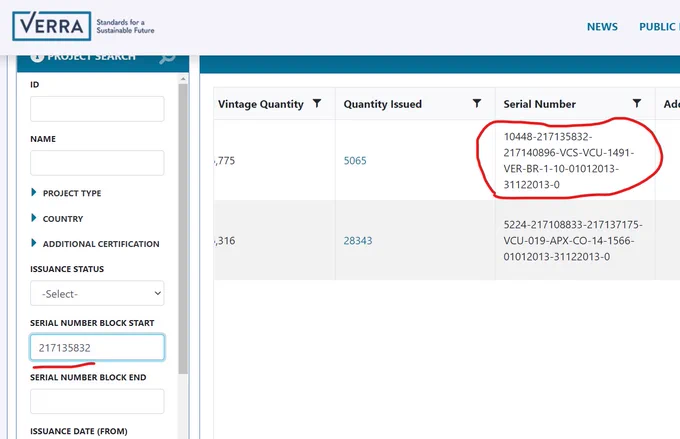
Task: Select serial number starting with 5224-217108833
Action: [x=573, y=241]
